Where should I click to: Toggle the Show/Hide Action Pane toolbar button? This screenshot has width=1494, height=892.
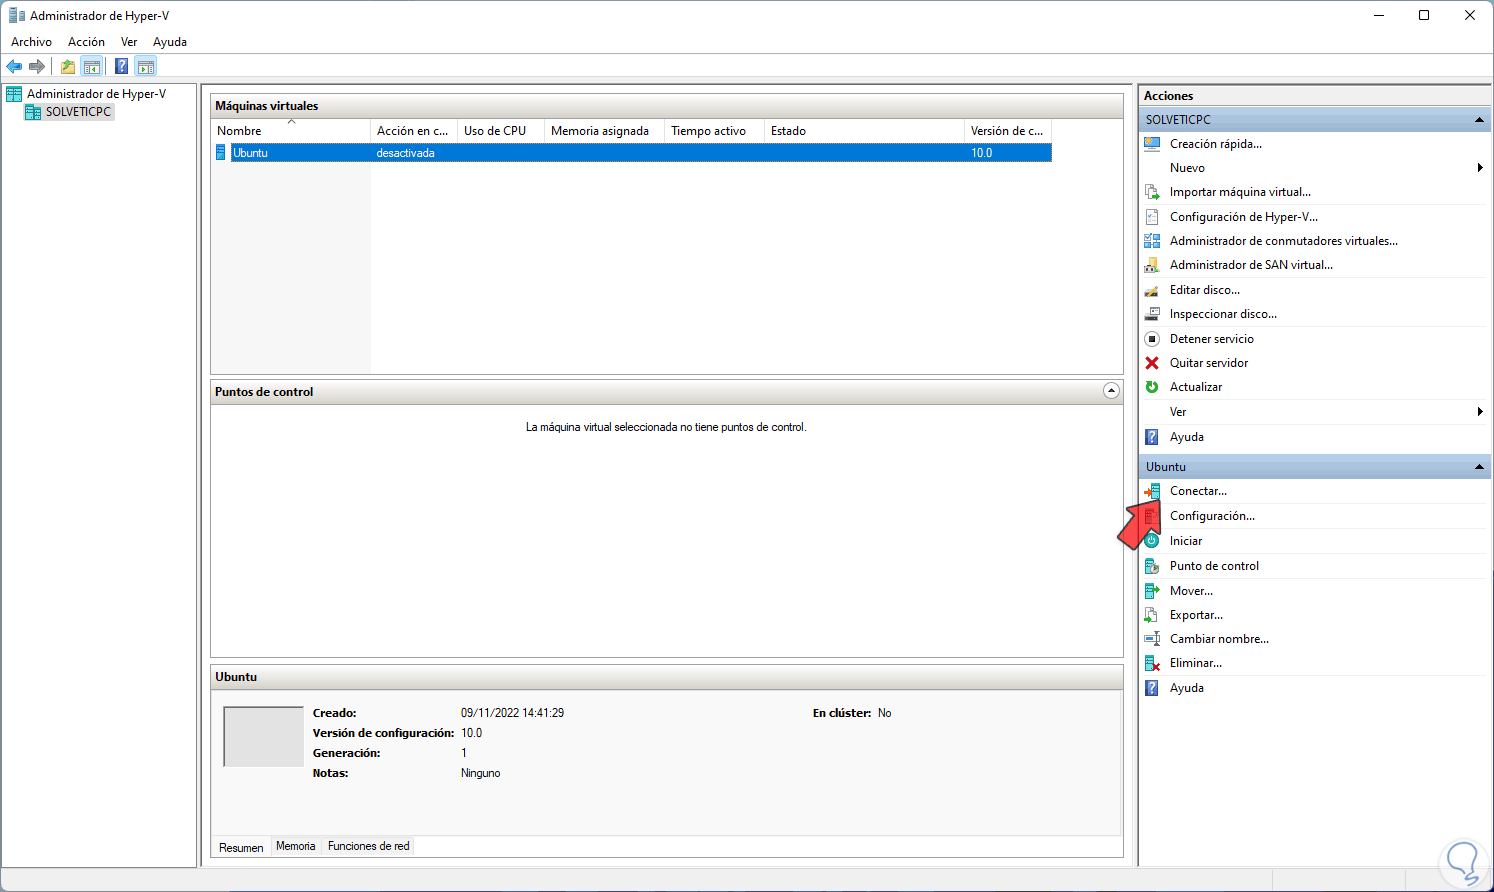(146, 67)
